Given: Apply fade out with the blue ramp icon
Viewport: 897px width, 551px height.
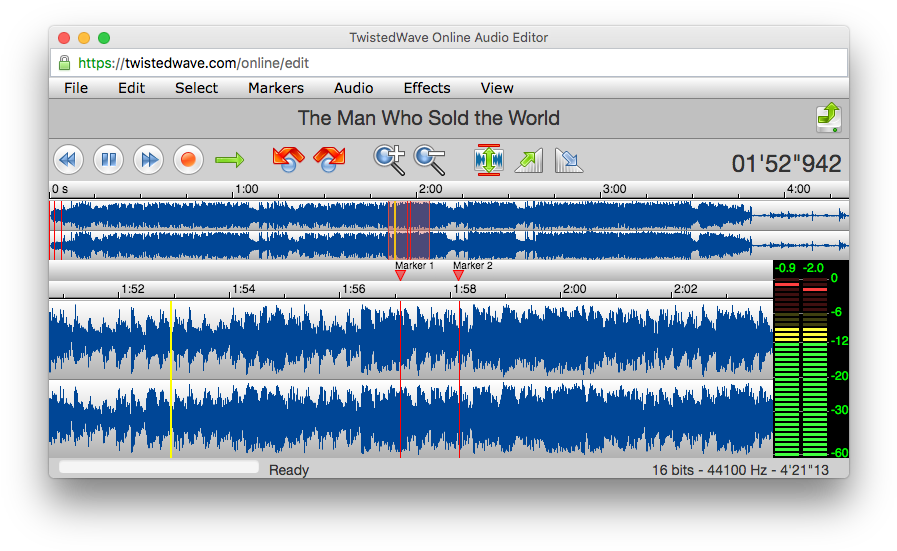Looking at the screenshot, I should click(569, 160).
